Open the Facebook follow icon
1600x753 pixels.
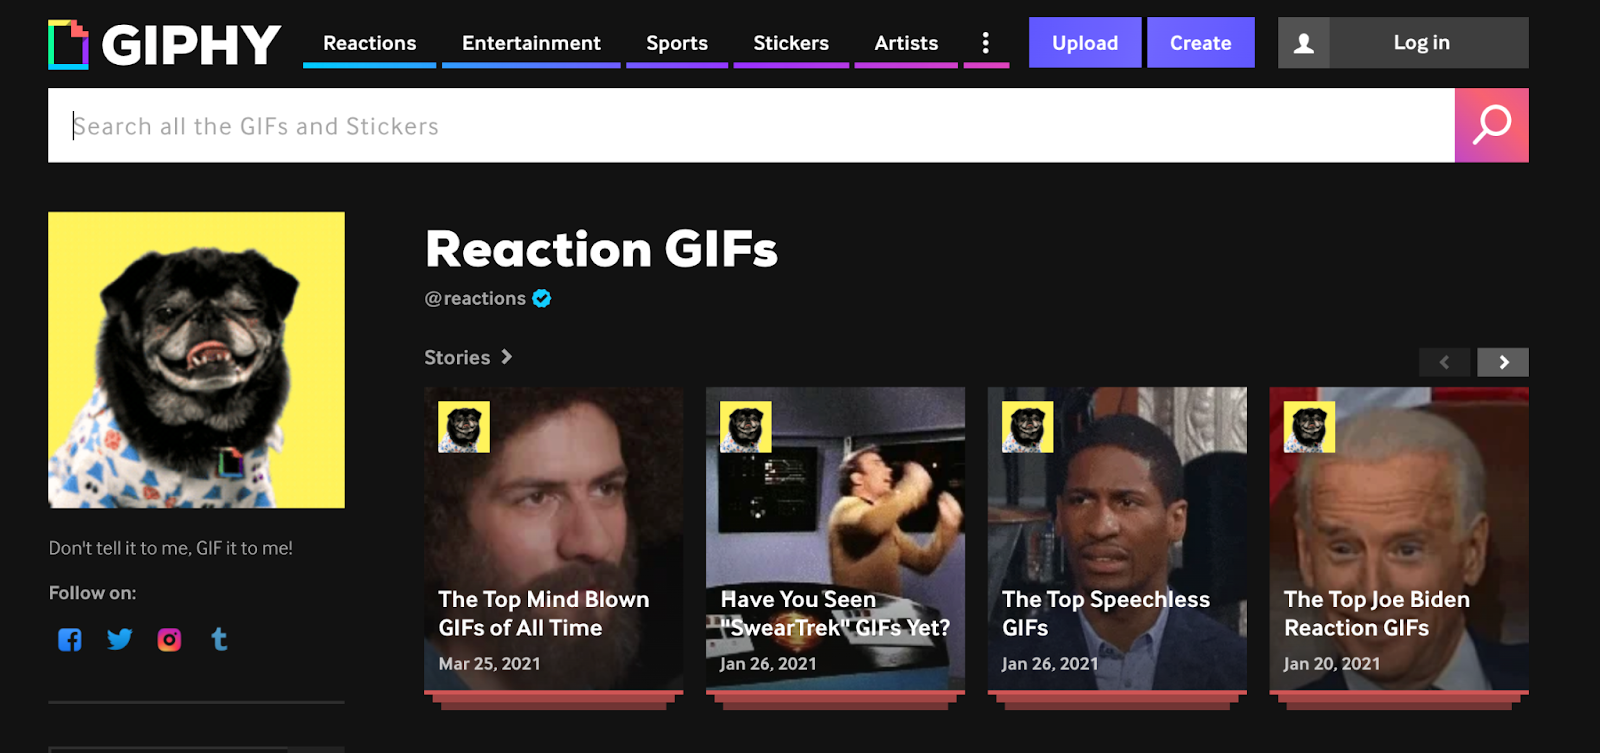point(70,640)
